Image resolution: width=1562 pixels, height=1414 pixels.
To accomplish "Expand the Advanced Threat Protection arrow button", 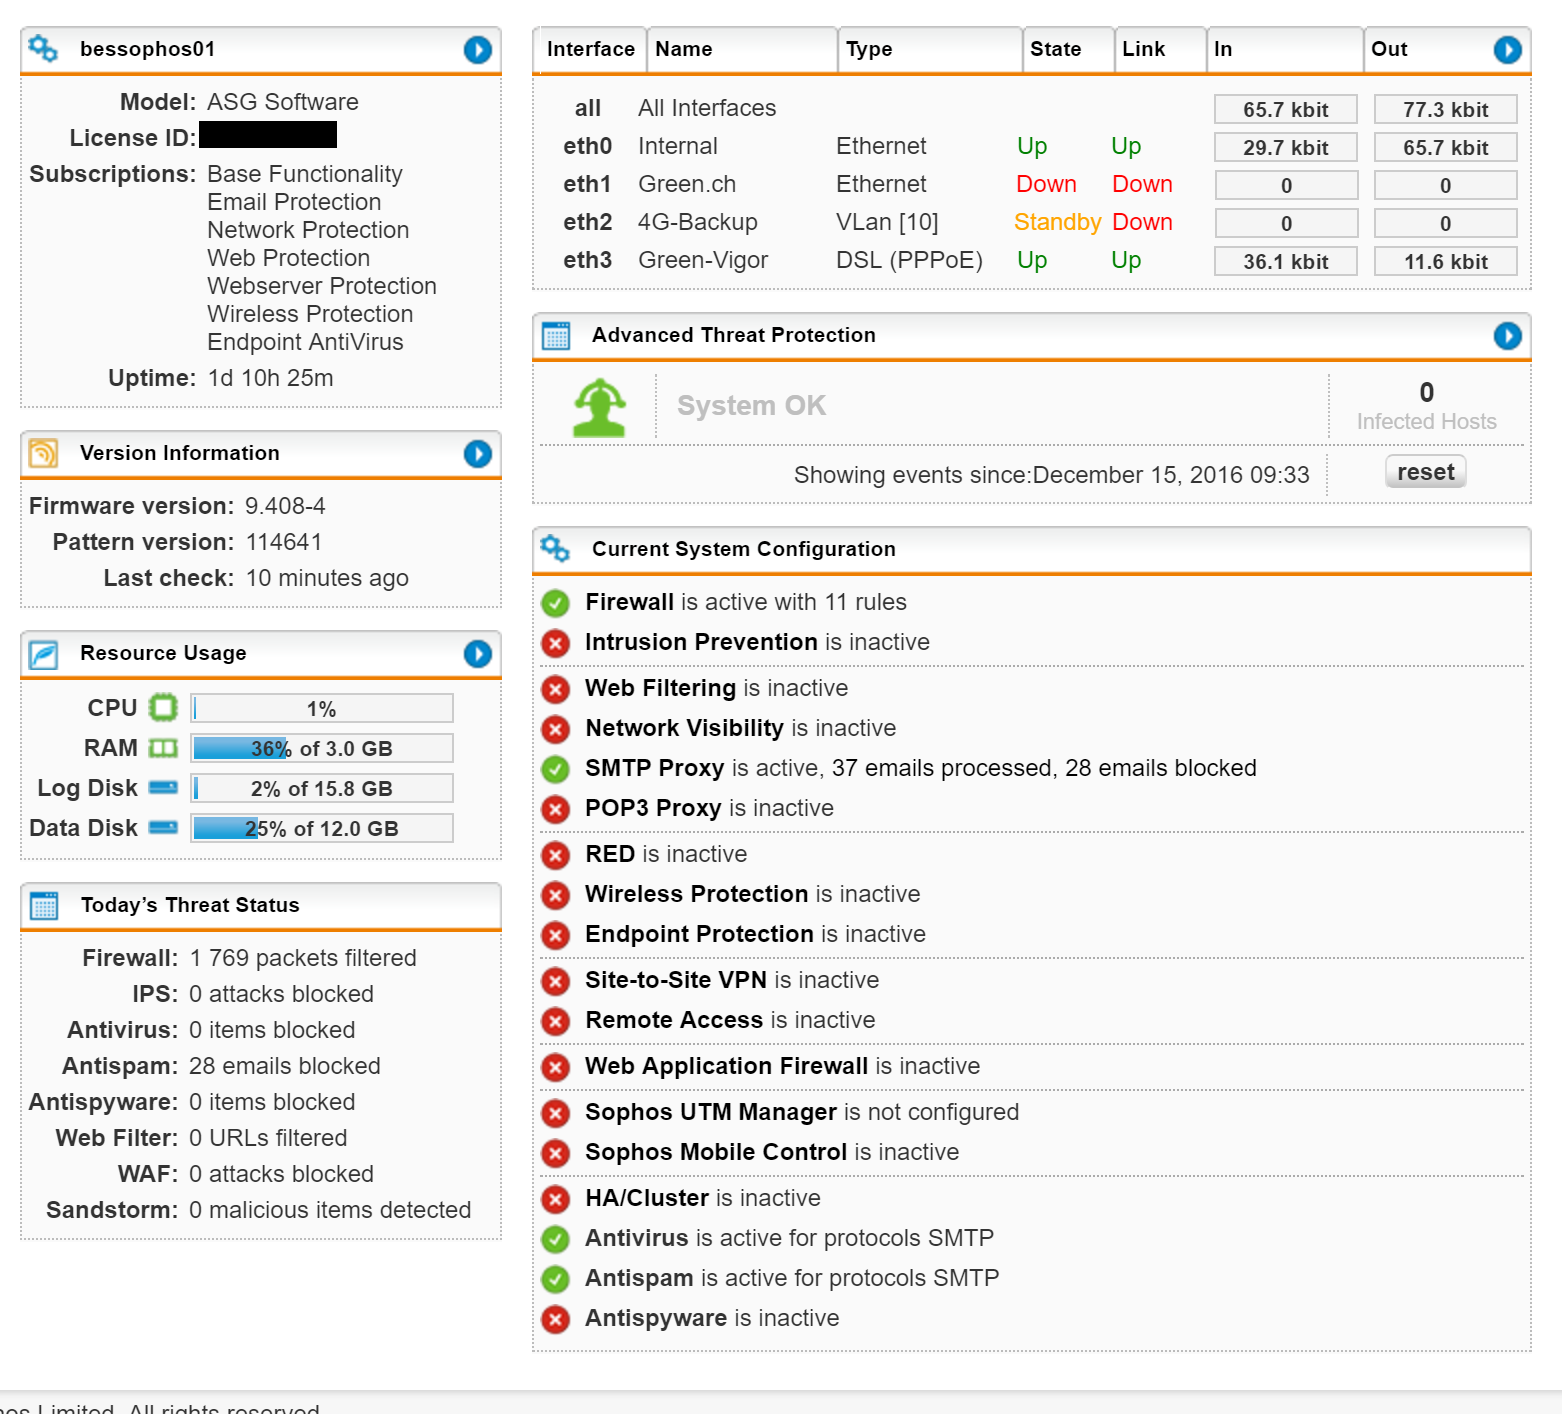I will point(1507,336).
